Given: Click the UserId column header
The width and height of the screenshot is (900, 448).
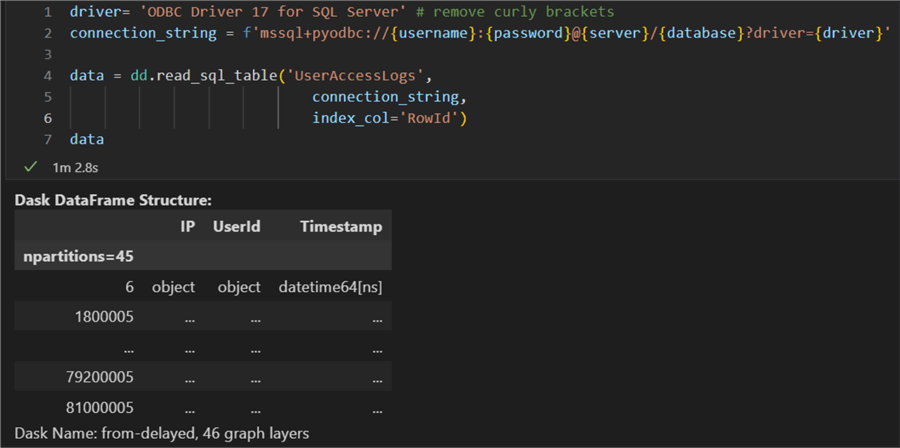Looking at the screenshot, I should tap(236, 227).
